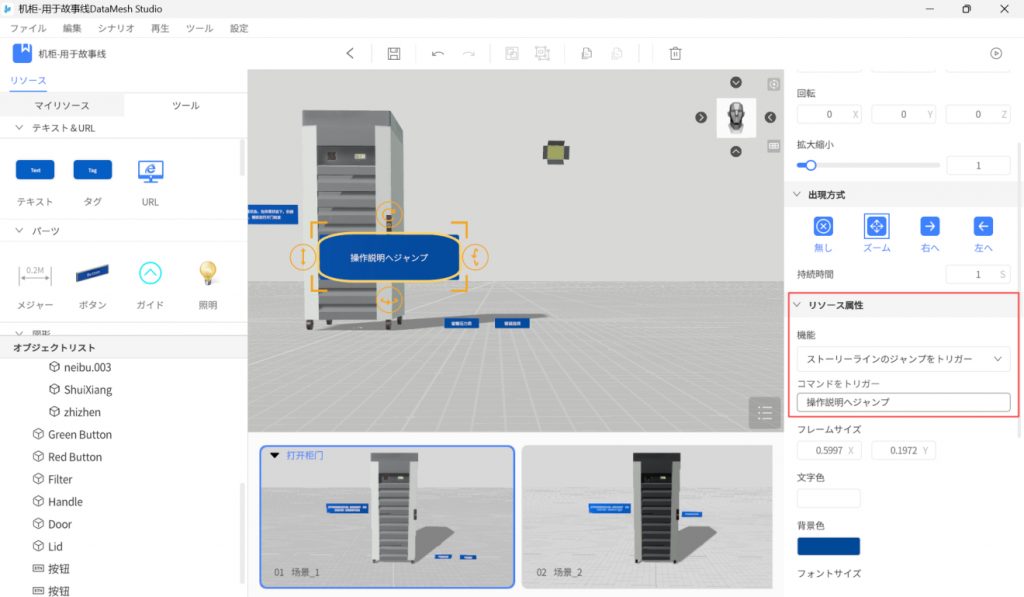Collapse the リソース属性 section
This screenshot has height=597, width=1024.
pyautogui.click(x=797, y=305)
